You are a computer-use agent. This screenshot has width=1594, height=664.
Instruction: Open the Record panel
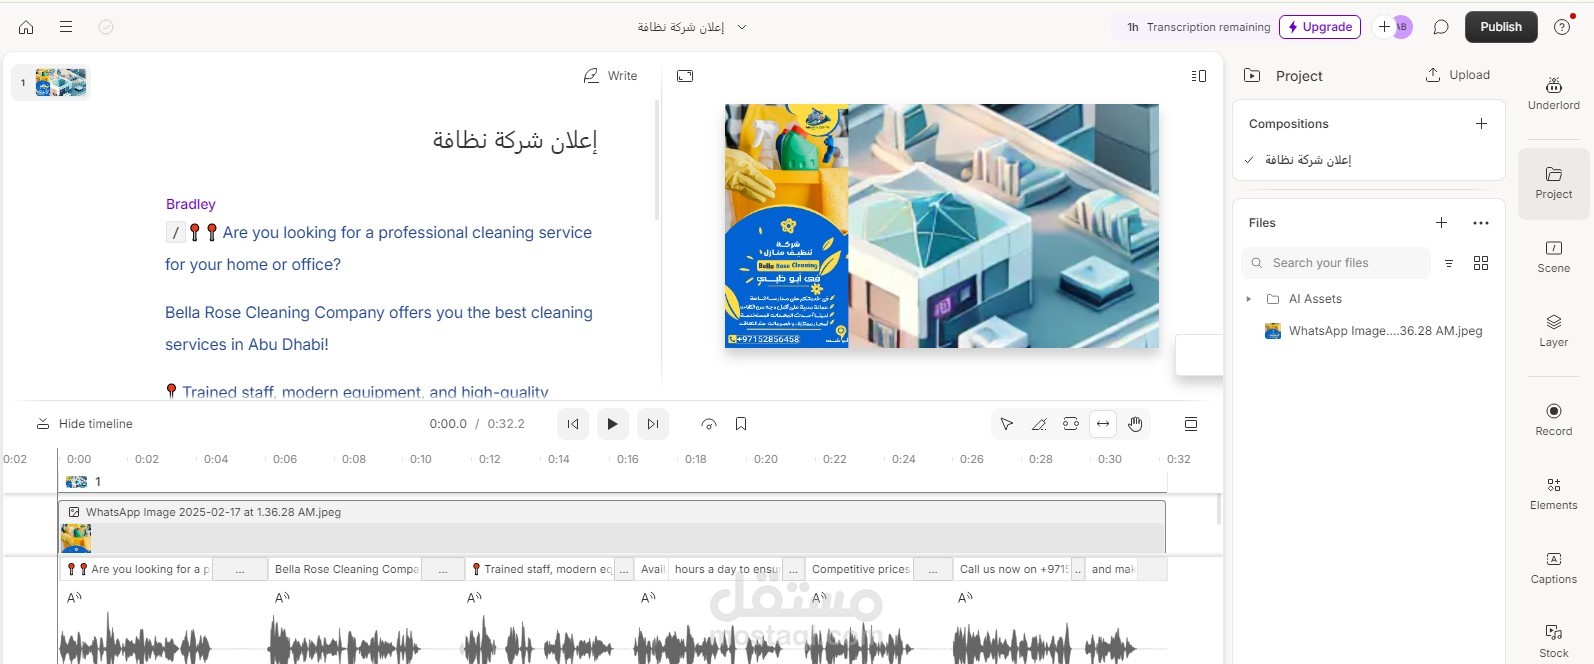(x=1554, y=420)
